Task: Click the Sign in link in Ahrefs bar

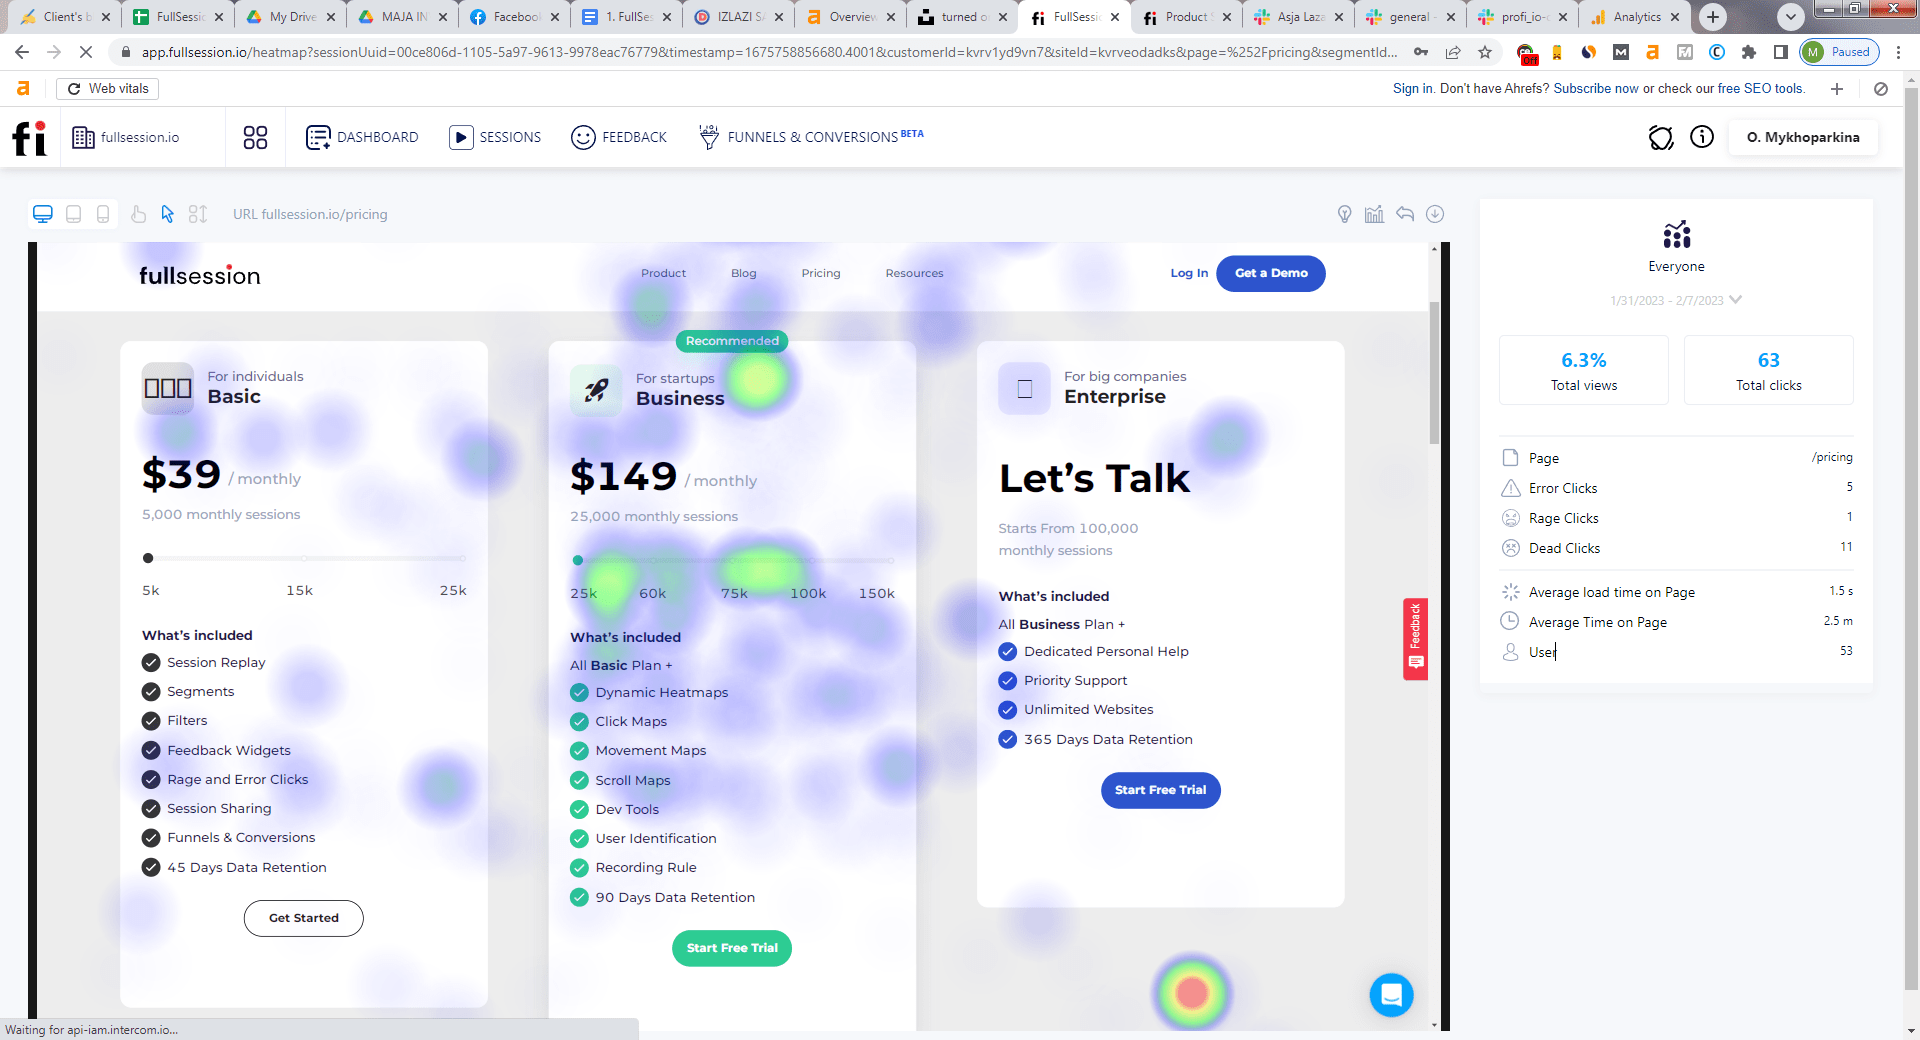Action: point(1413,89)
